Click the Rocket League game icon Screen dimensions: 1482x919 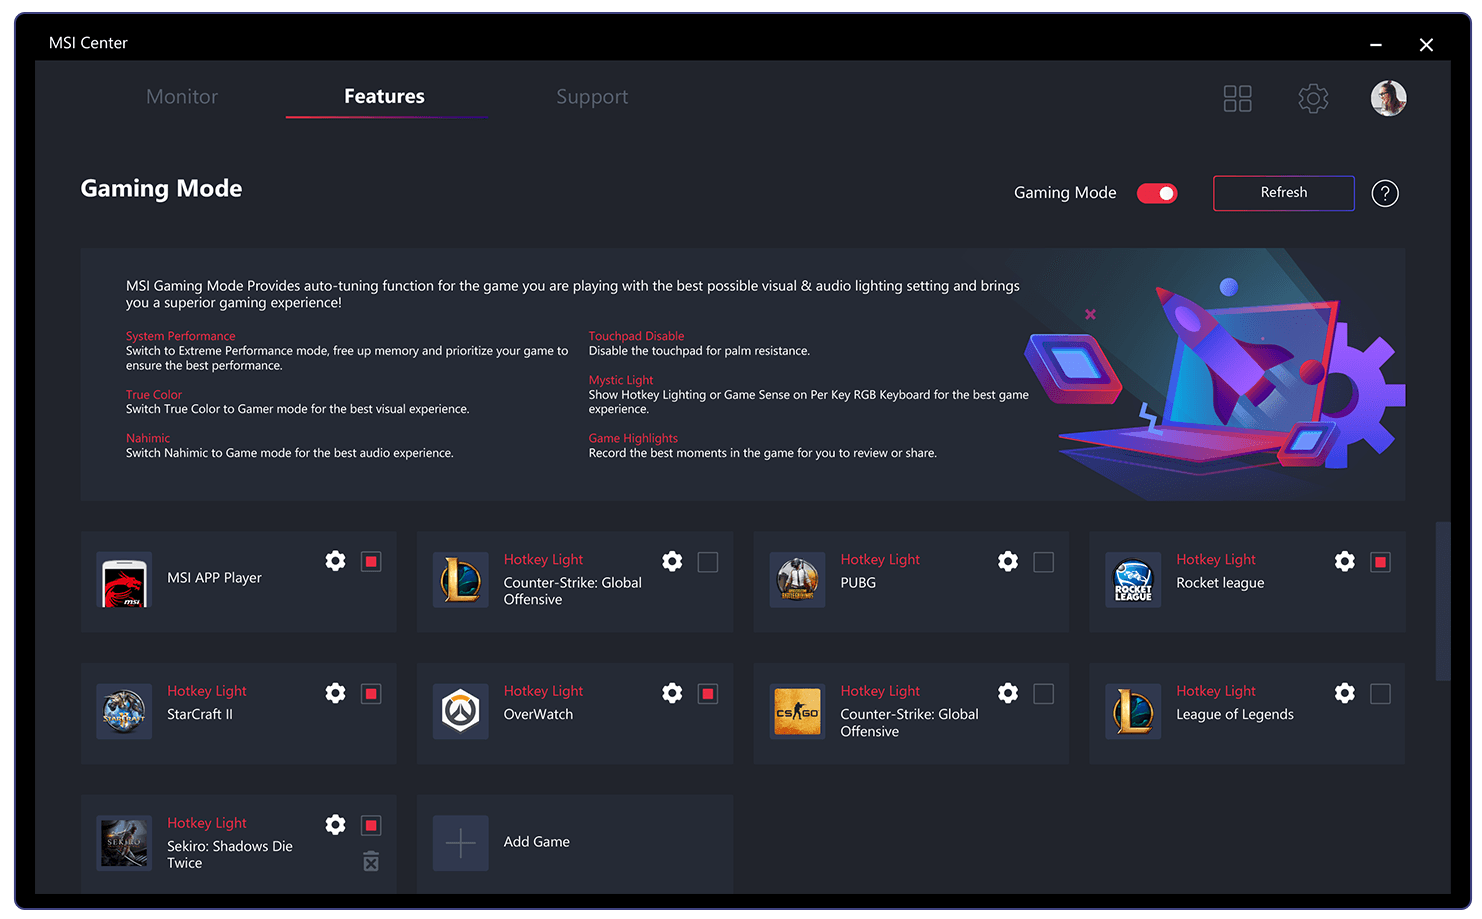click(1133, 580)
